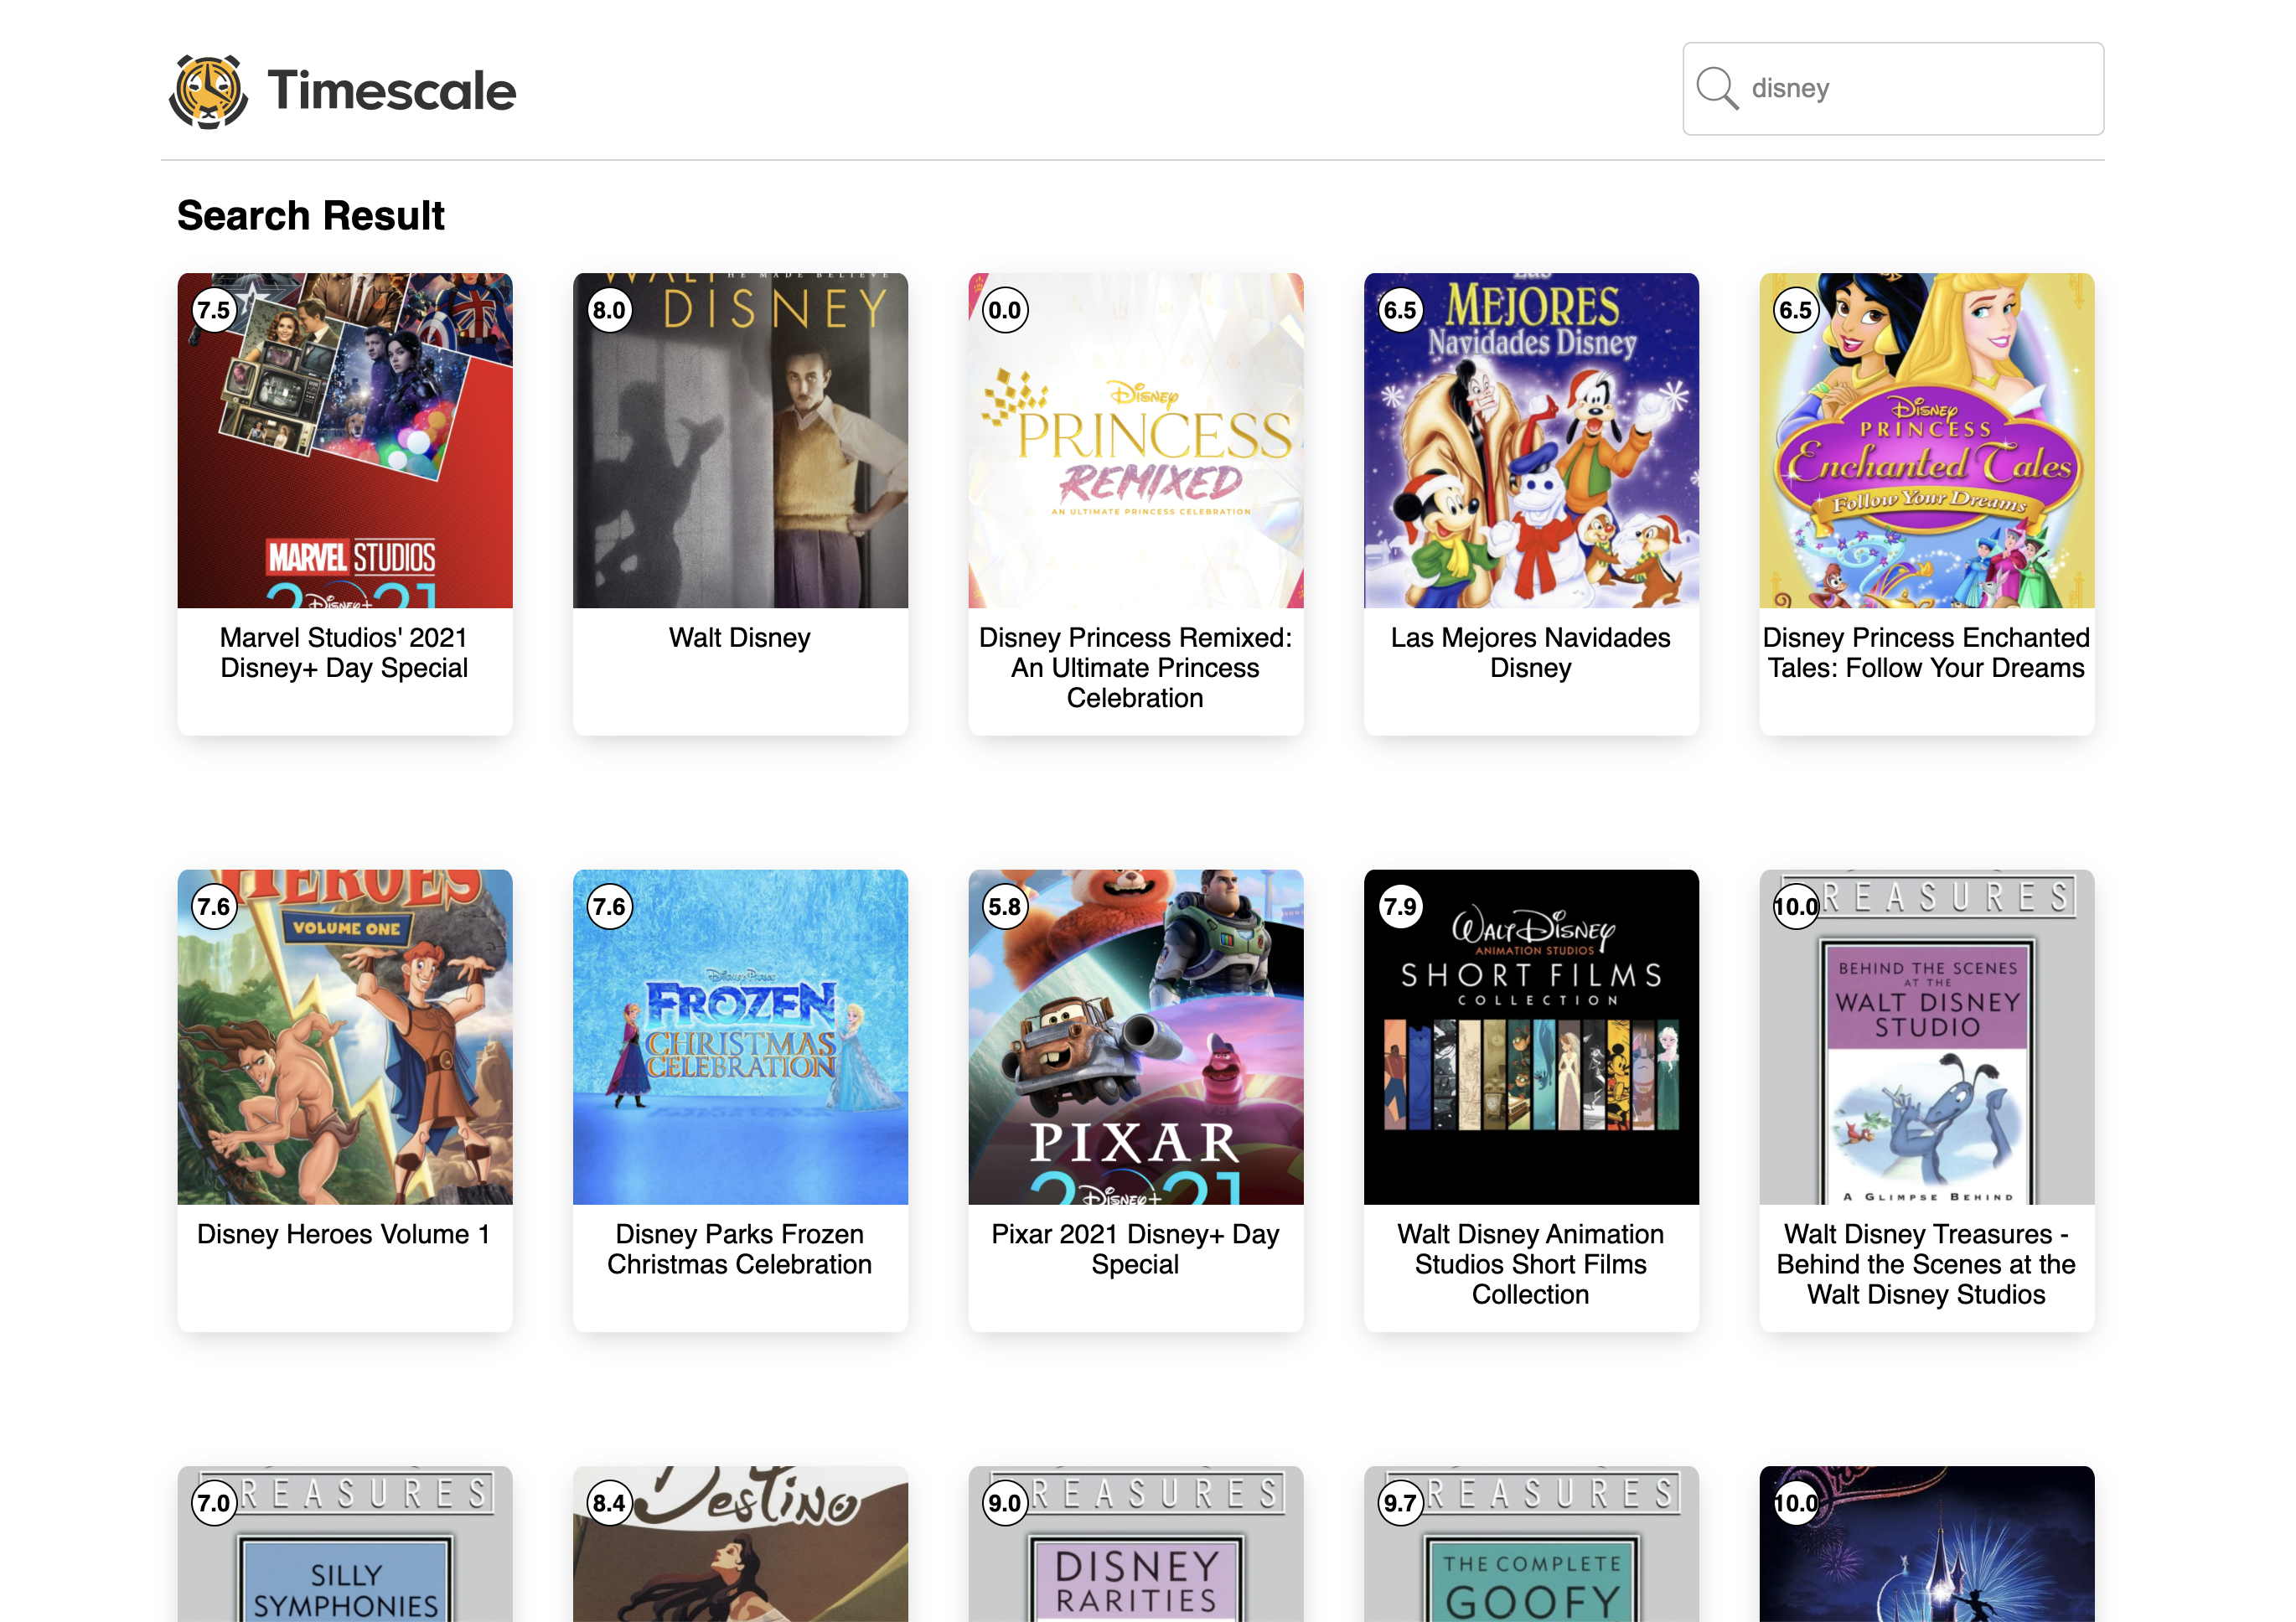
Task: Open Walt Disney Treasures Behind the Scenes poster
Action: [x=1926, y=1036]
